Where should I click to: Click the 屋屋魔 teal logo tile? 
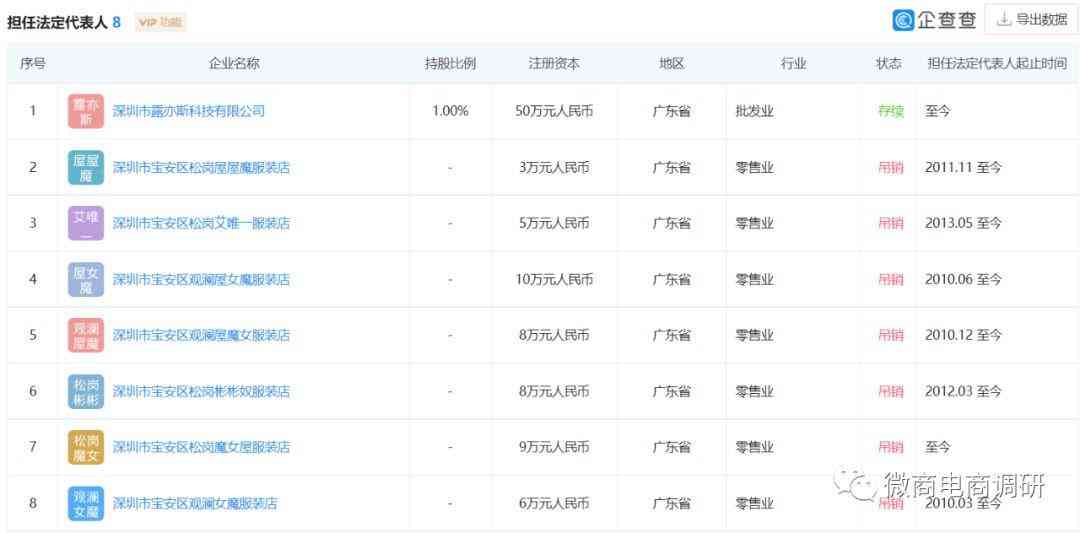85,167
